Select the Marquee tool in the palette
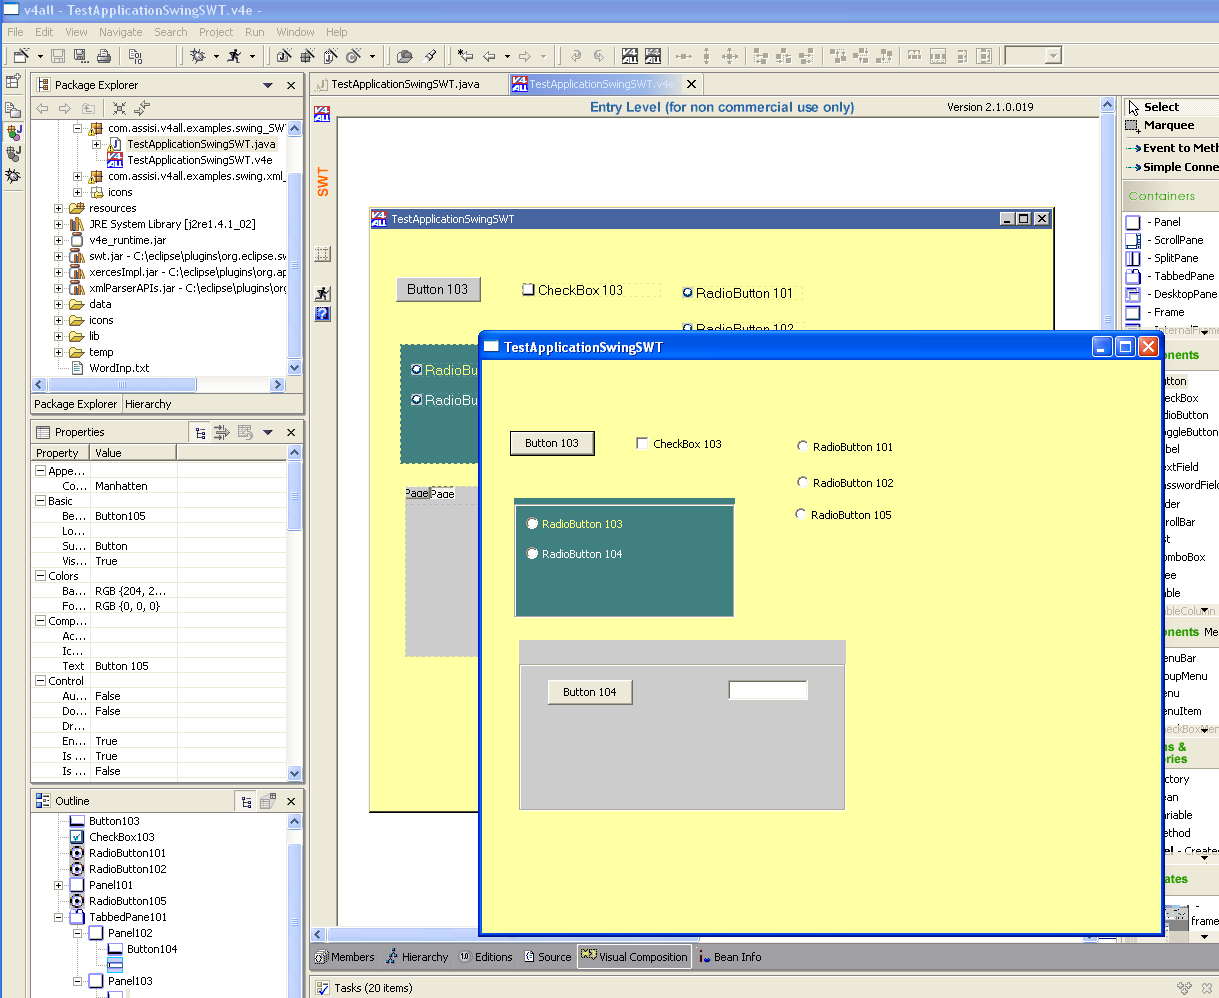The width and height of the screenshot is (1219, 998). tap(1162, 125)
